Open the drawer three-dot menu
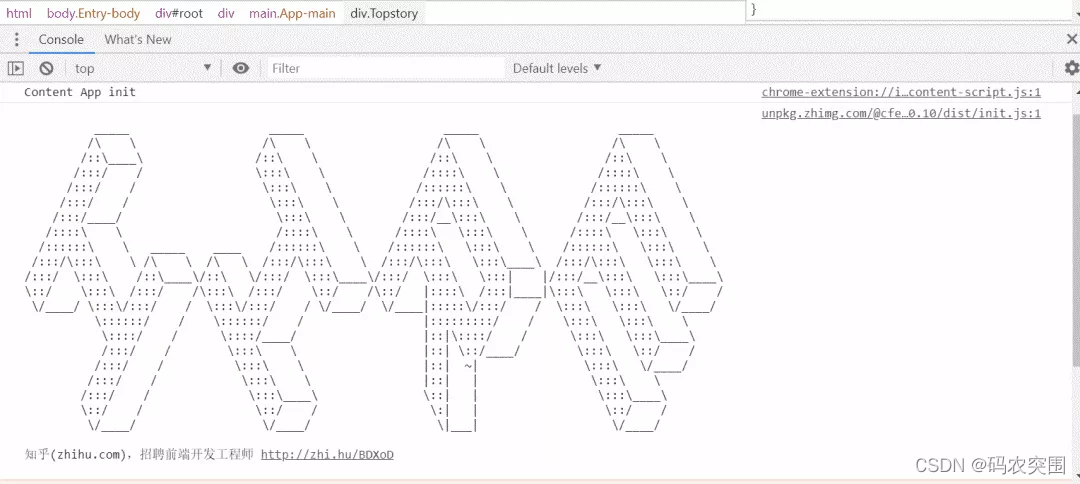1080x484 pixels. coord(17,39)
